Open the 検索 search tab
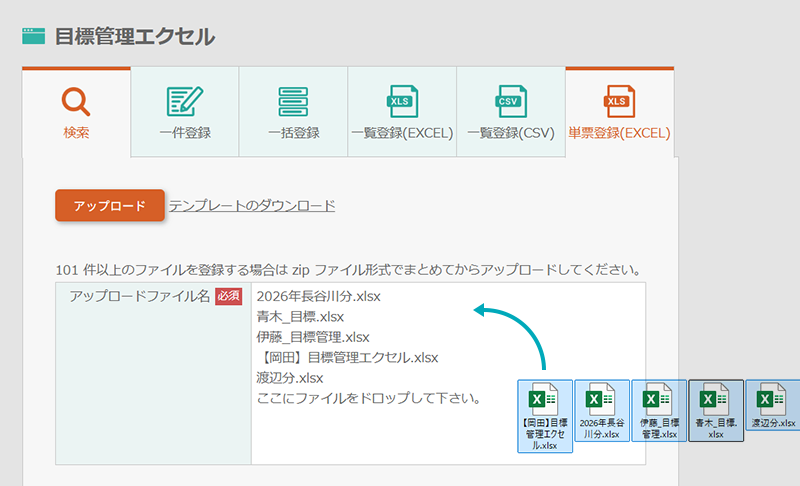 76,113
